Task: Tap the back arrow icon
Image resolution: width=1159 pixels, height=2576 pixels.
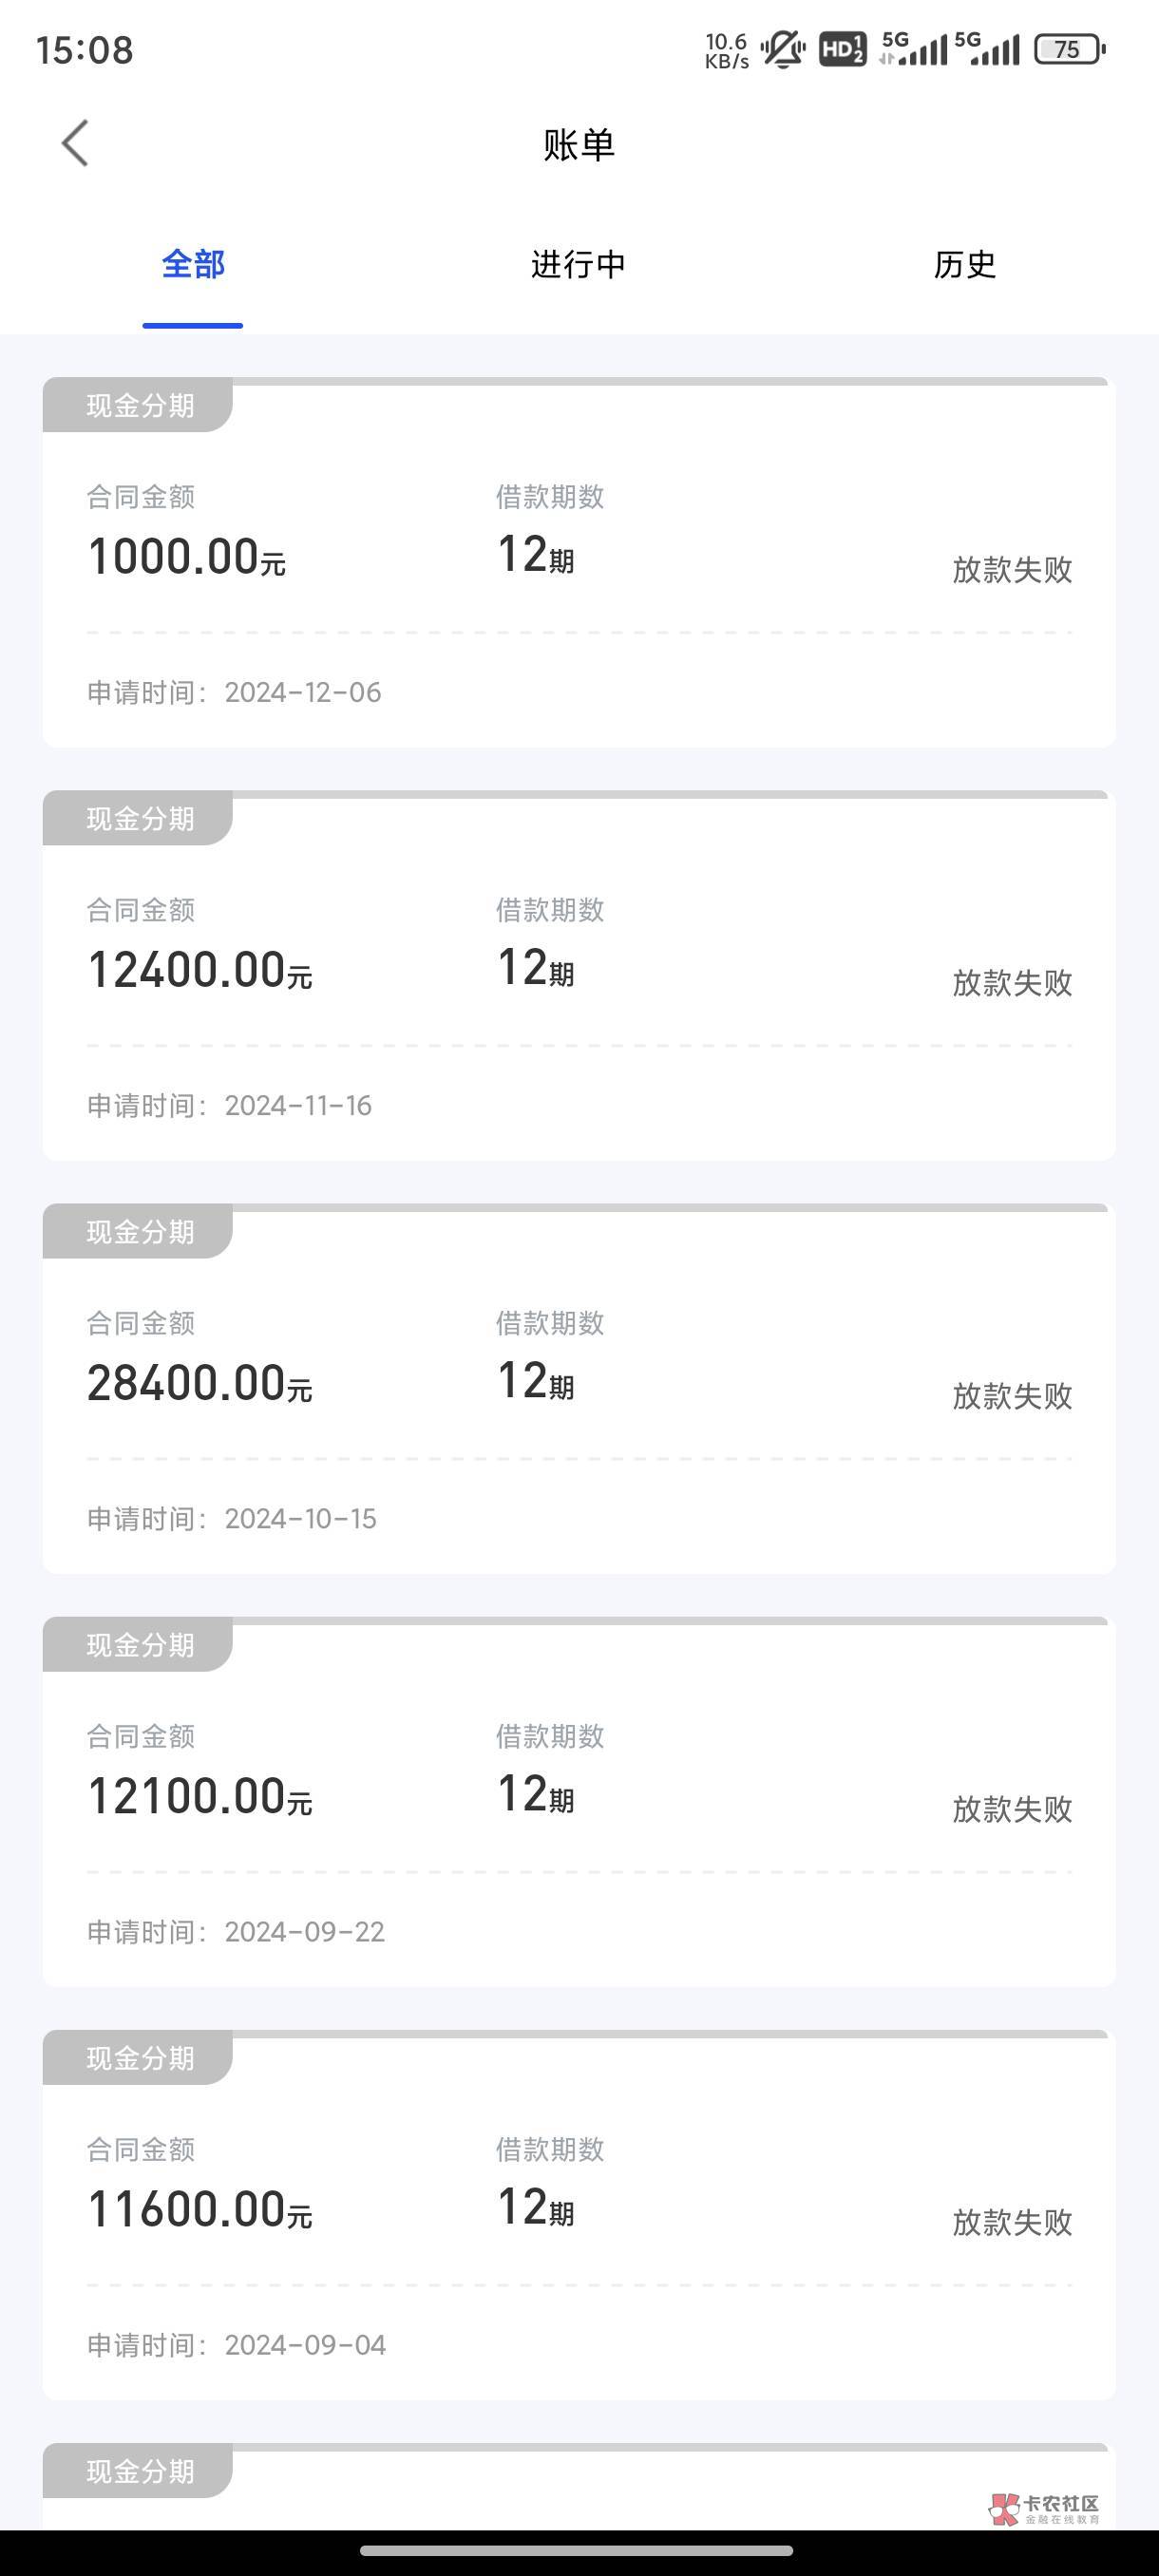Action: (x=75, y=144)
